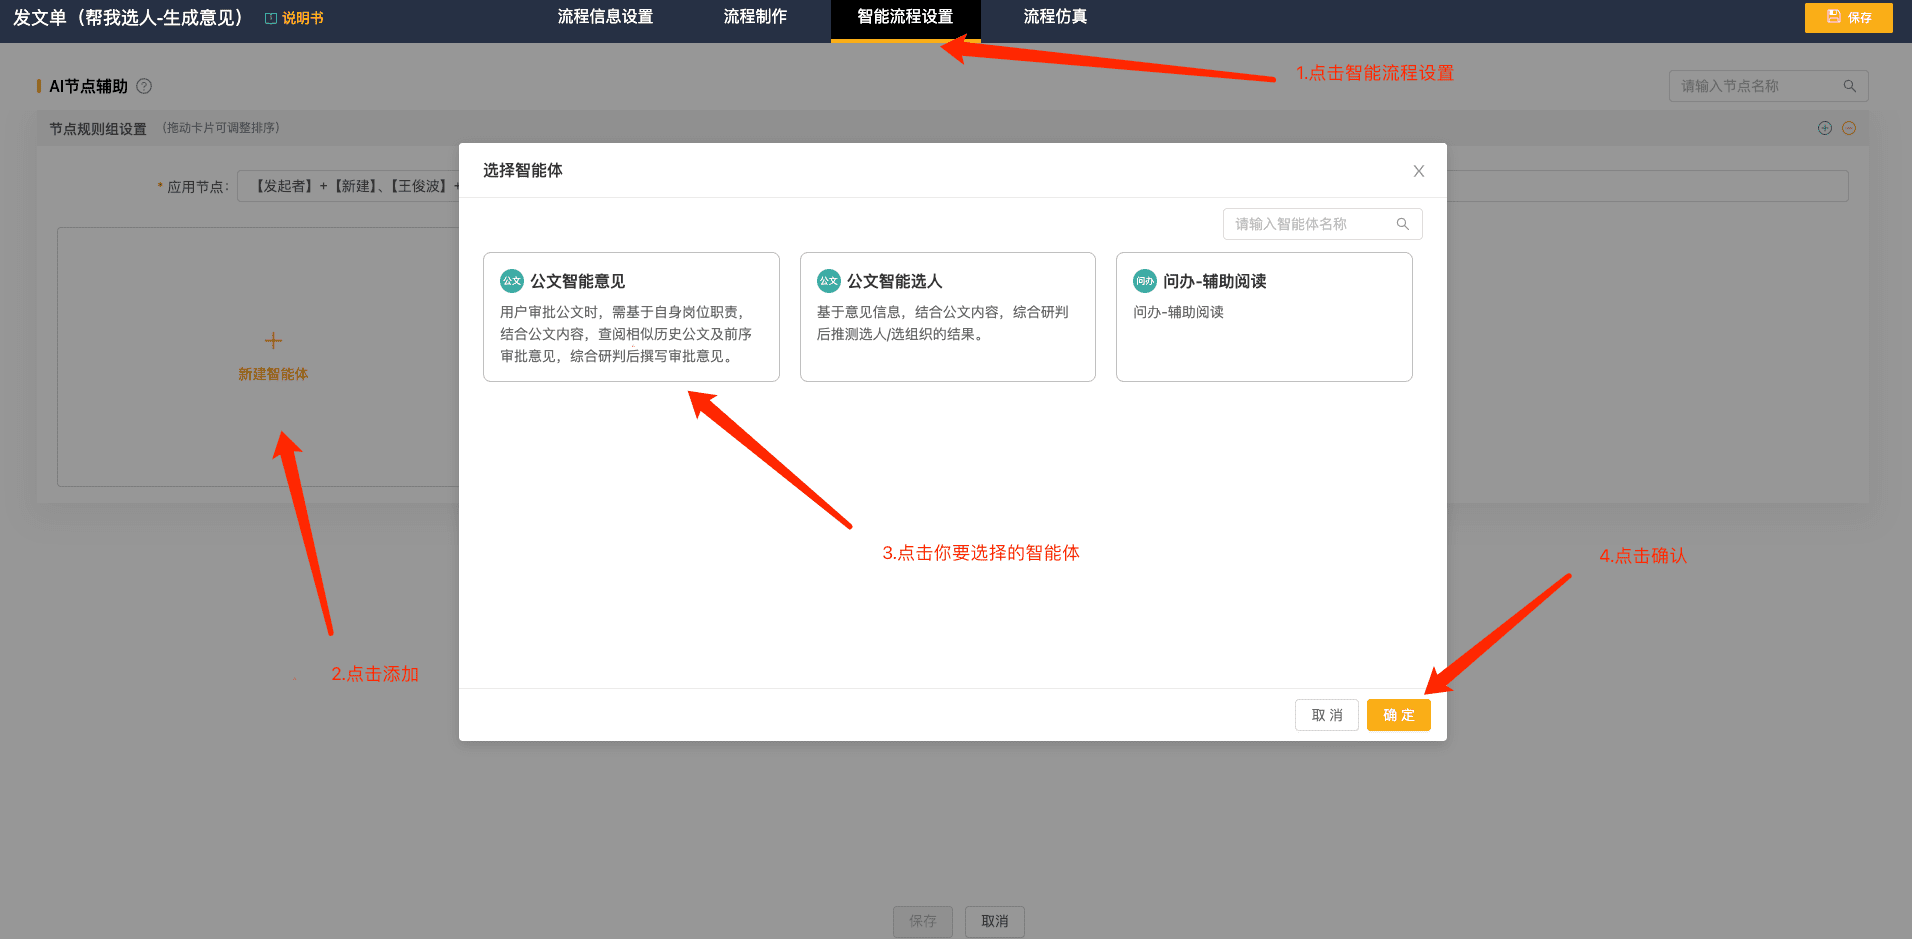Click the hint text （拖动卡片可调整排序）
Screen dimensions: 1912x939
(x=221, y=128)
